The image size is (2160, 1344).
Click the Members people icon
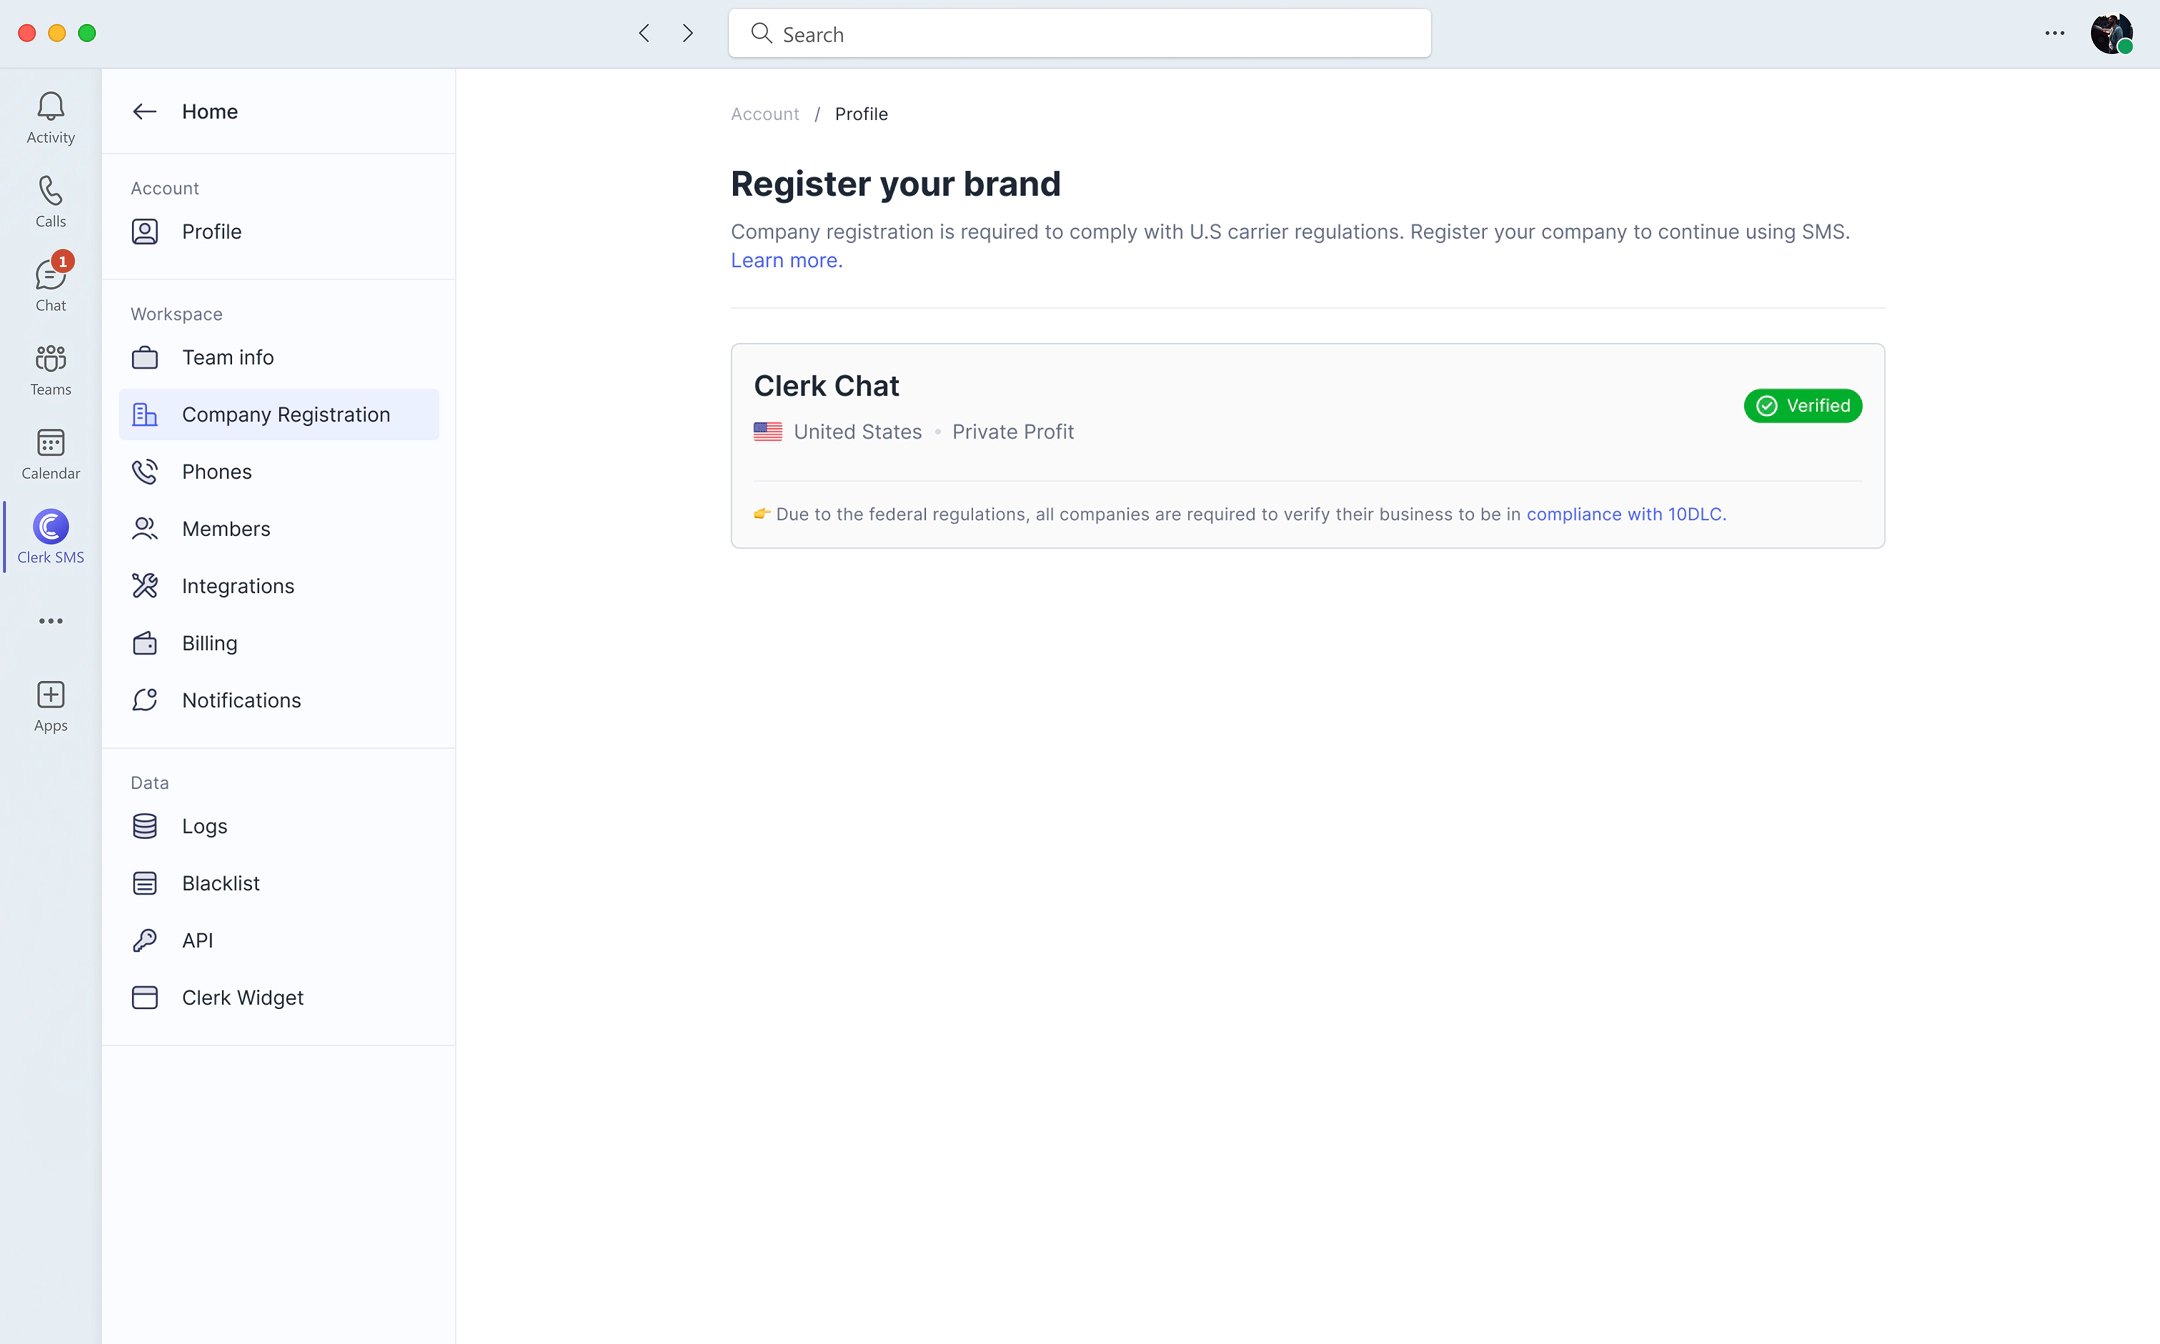[x=145, y=528]
